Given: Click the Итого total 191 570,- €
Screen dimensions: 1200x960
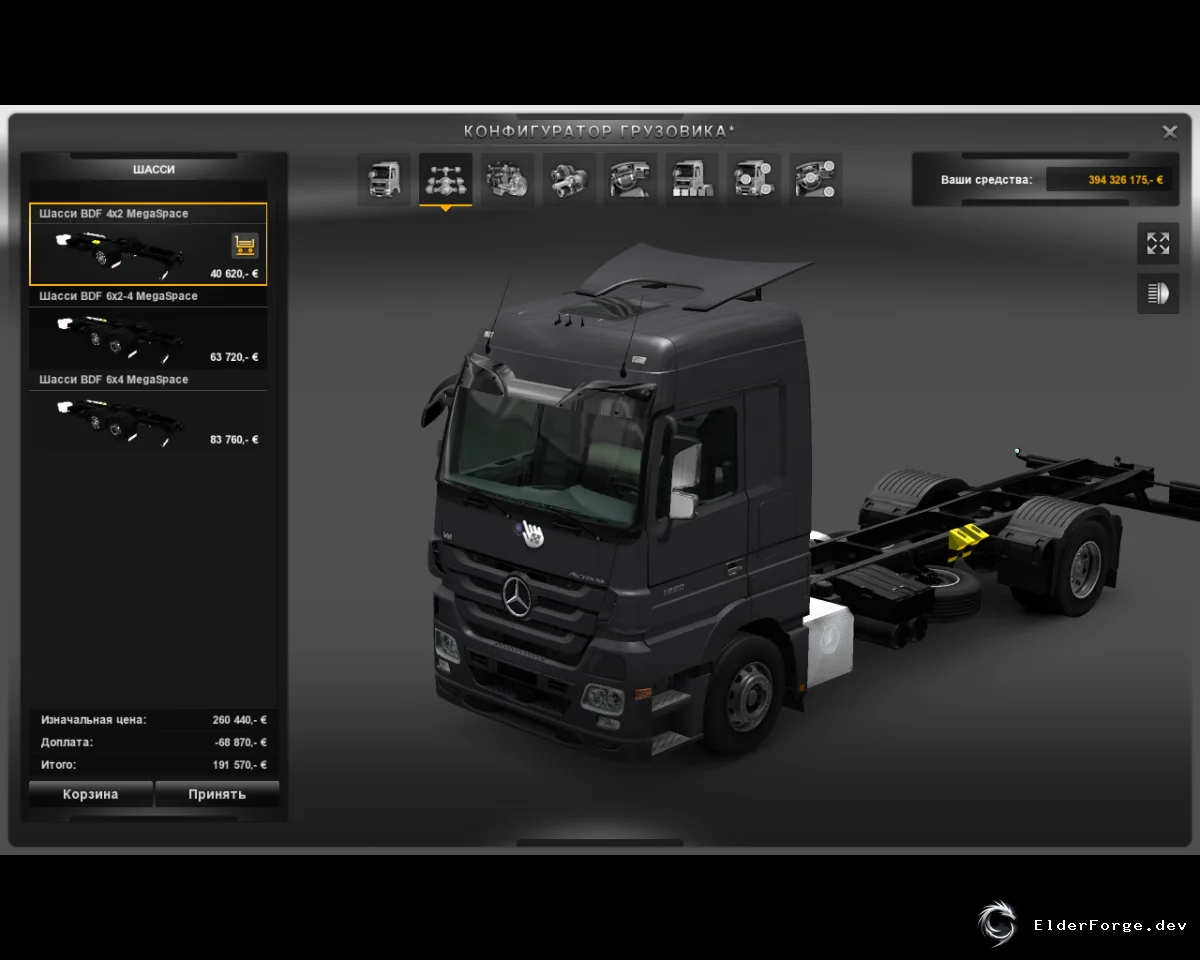Looking at the screenshot, I should coord(240,765).
